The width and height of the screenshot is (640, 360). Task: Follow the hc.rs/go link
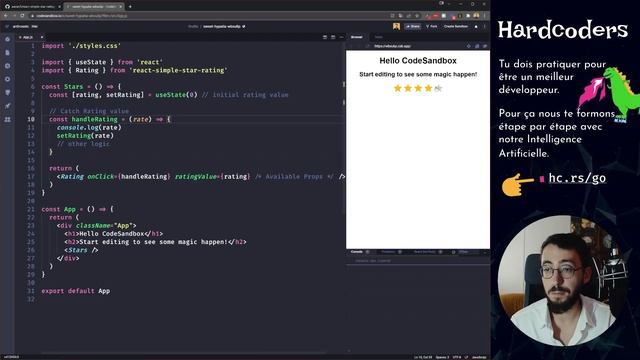point(577,178)
